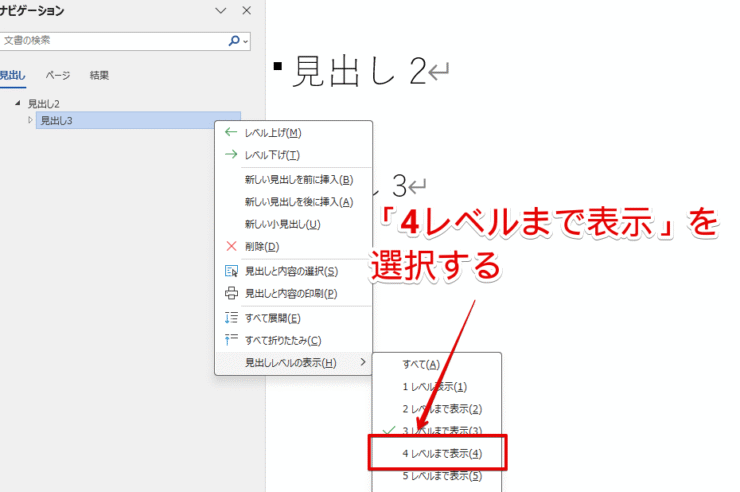
Task: Click the printer icon in the menu
Action: [231, 293]
